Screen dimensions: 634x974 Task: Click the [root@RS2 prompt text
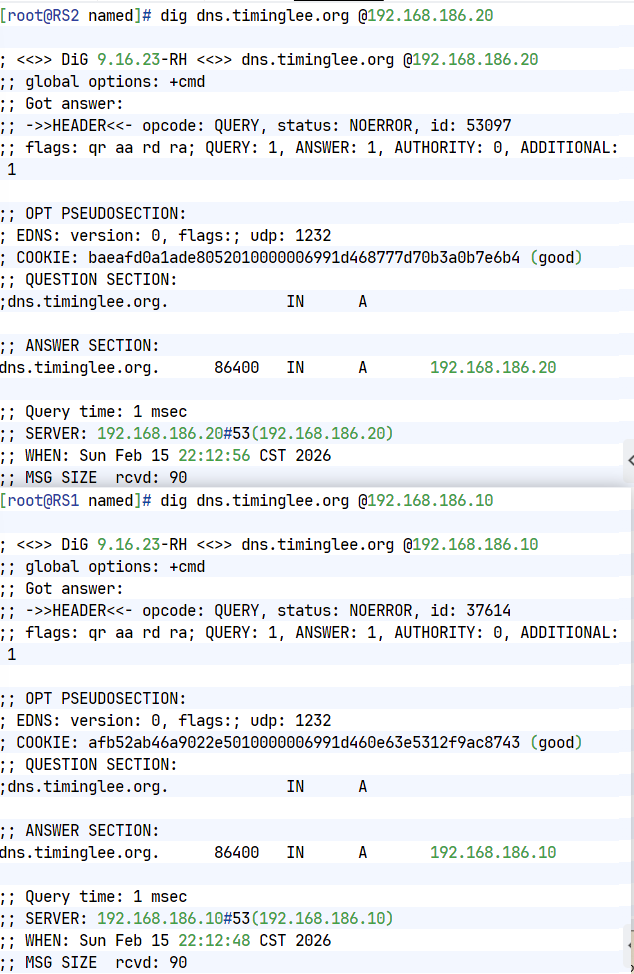click(x=40, y=16)
